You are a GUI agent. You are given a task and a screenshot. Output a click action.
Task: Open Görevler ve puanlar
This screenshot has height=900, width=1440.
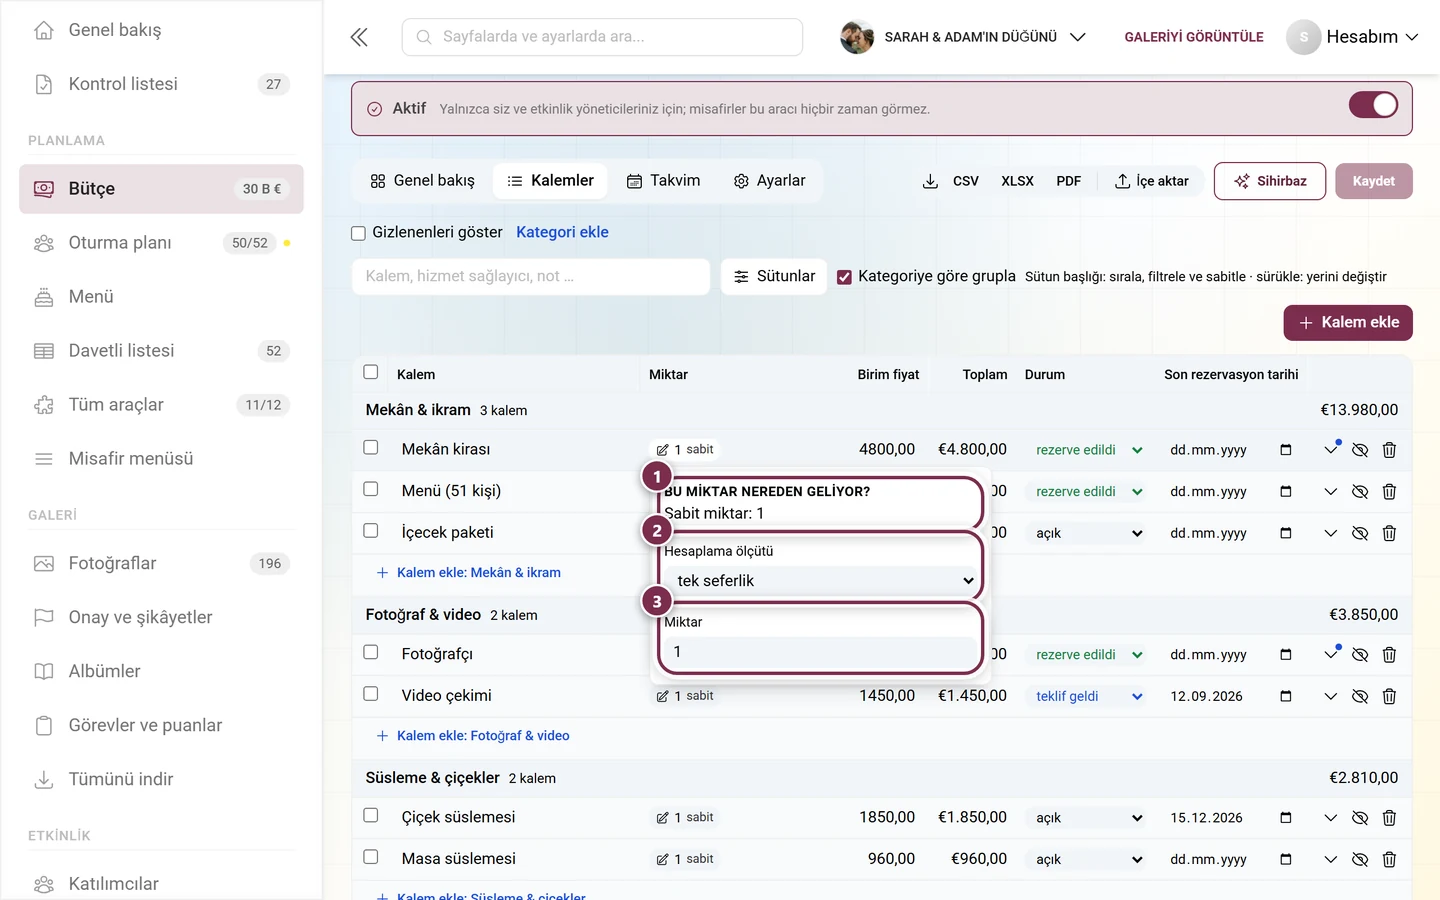[161, 725]
